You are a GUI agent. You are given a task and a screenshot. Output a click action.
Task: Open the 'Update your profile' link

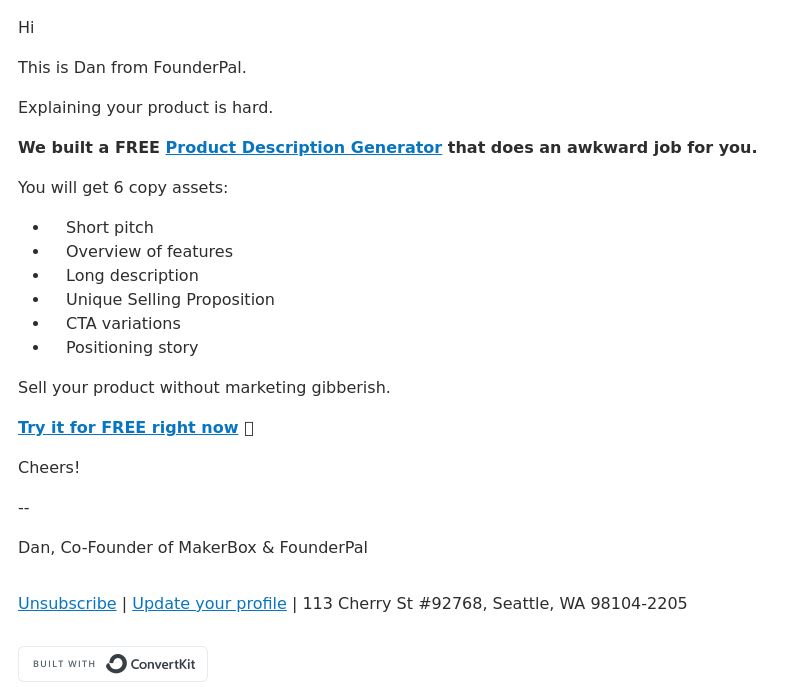[209, 603]
